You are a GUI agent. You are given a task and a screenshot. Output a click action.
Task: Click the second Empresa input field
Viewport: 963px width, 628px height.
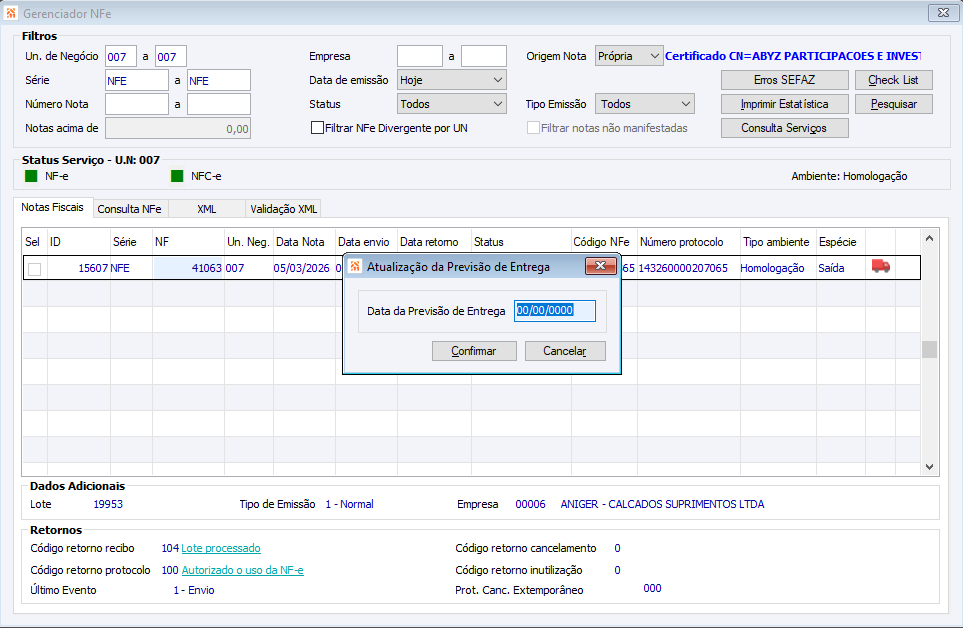[483, 56]
